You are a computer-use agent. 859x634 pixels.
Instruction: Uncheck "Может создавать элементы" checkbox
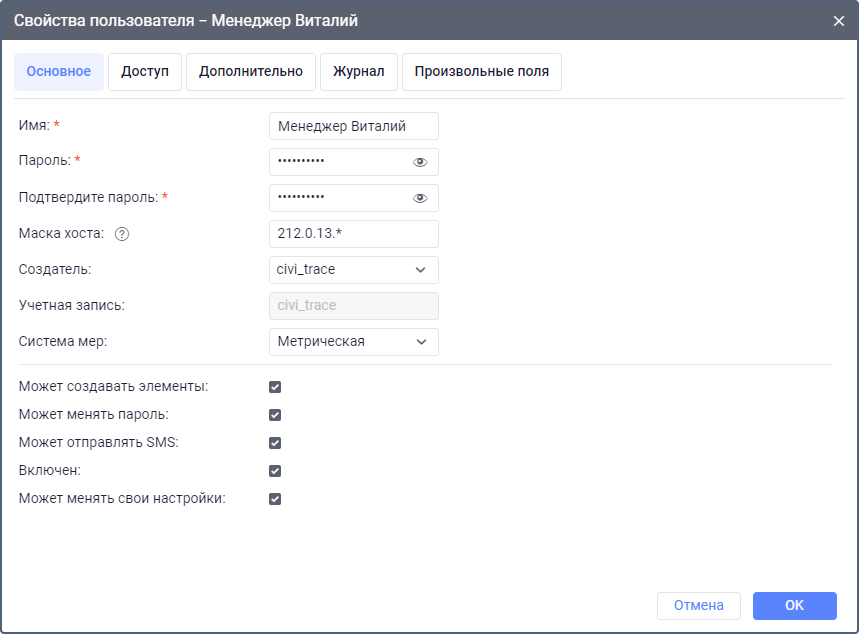275,387
